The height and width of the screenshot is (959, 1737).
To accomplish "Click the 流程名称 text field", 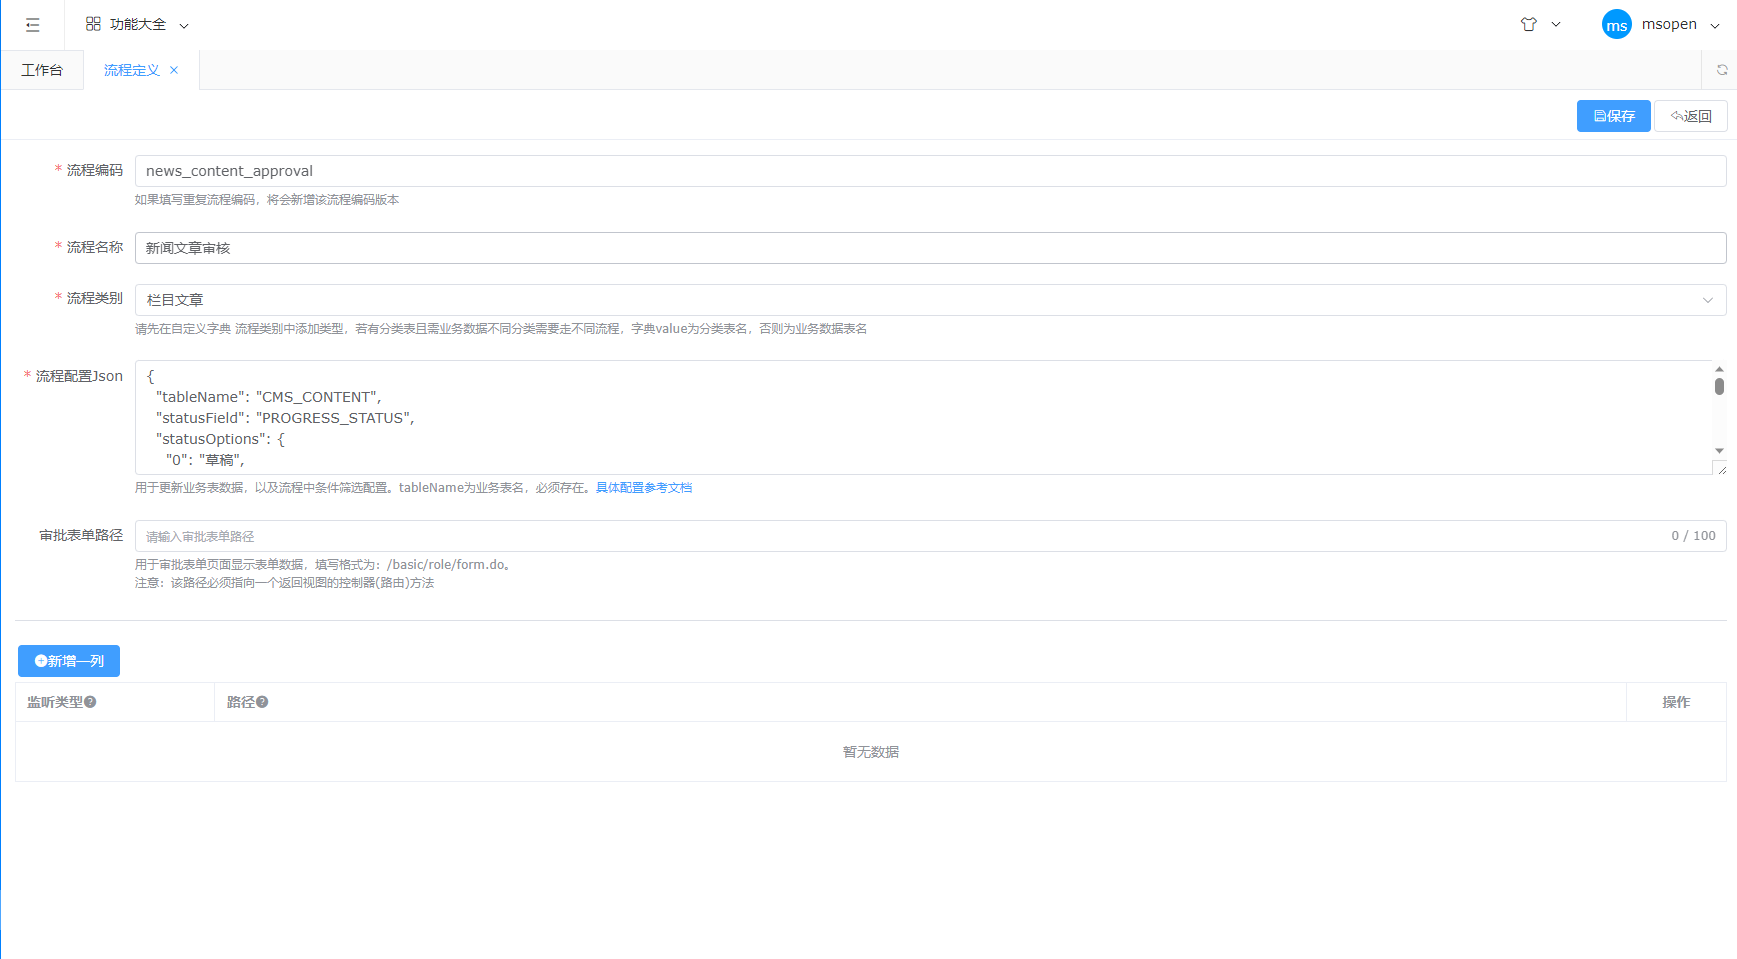I will click(x=930, y=248).
